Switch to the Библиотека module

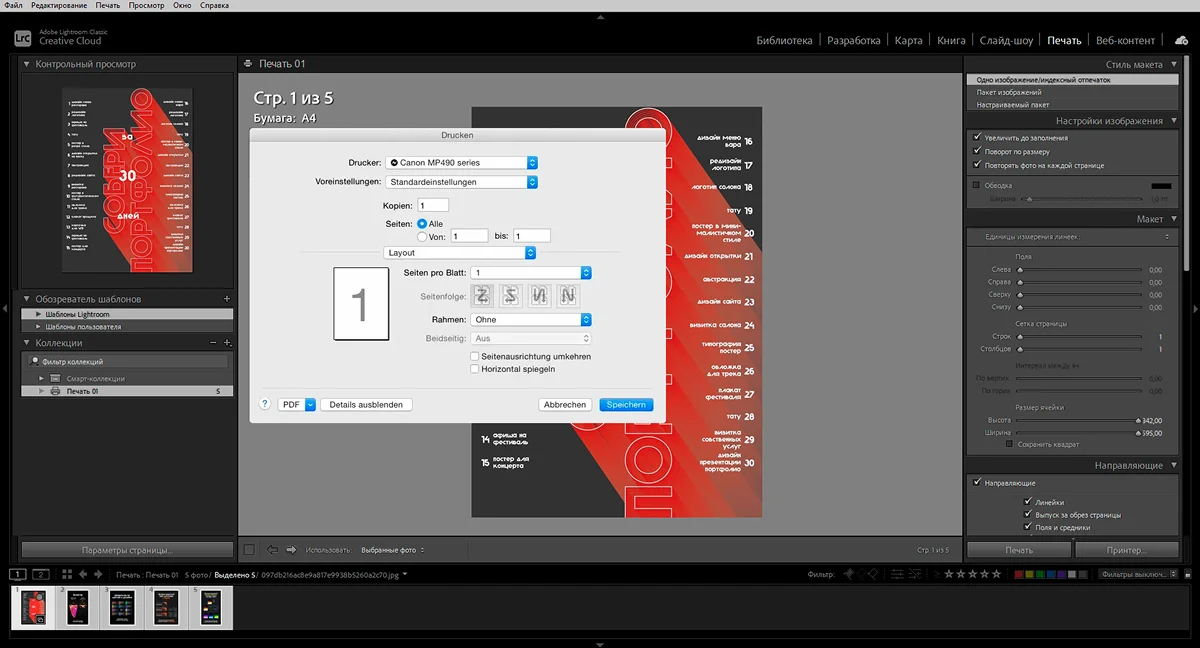[x=784, y=40]
